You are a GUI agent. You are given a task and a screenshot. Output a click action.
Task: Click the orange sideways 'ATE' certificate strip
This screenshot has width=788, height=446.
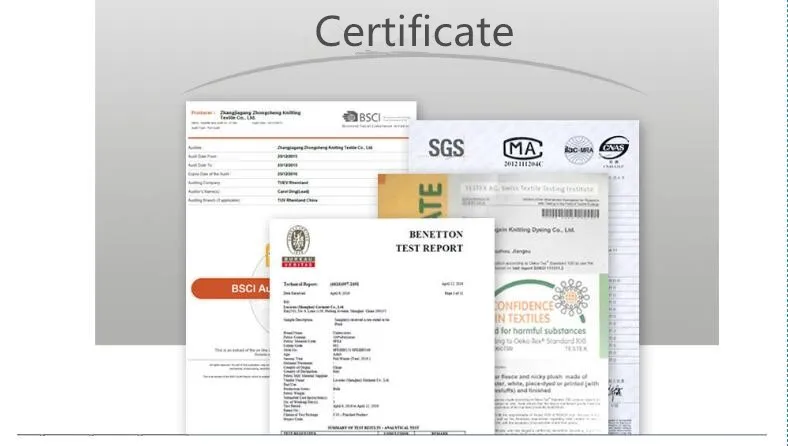413,197
